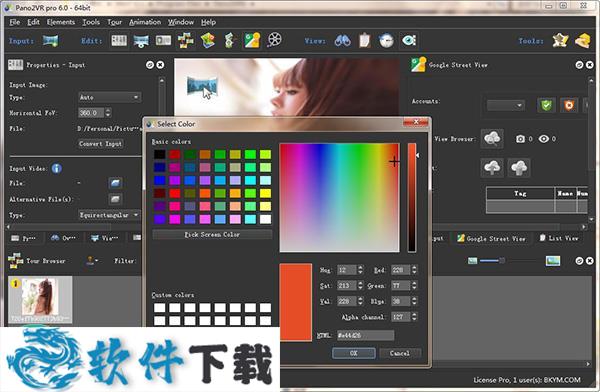Open the Input Image Type dropdown set to Auto
This screenshot has height=392, width=600.
109,97
